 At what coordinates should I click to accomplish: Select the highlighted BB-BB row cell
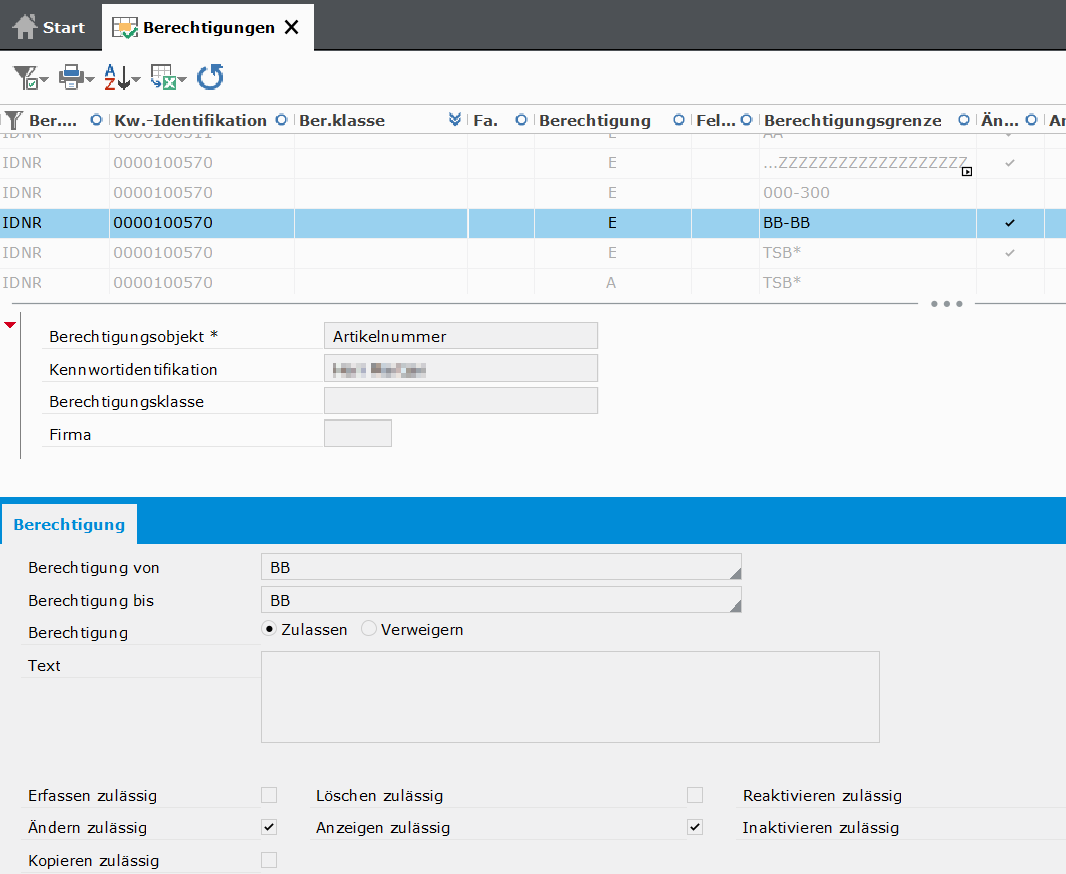(867, 223)
